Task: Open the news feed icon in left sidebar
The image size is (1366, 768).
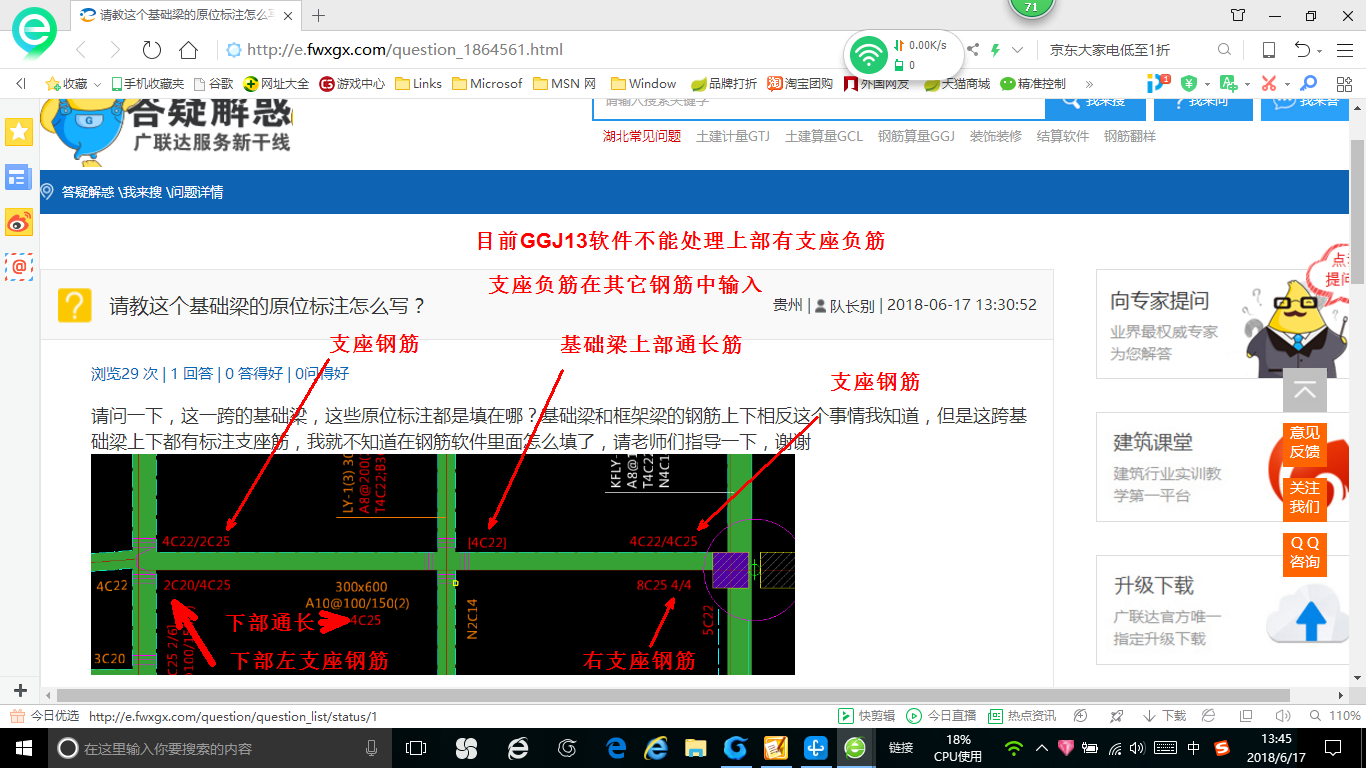Action: click(x=19, y=177)
